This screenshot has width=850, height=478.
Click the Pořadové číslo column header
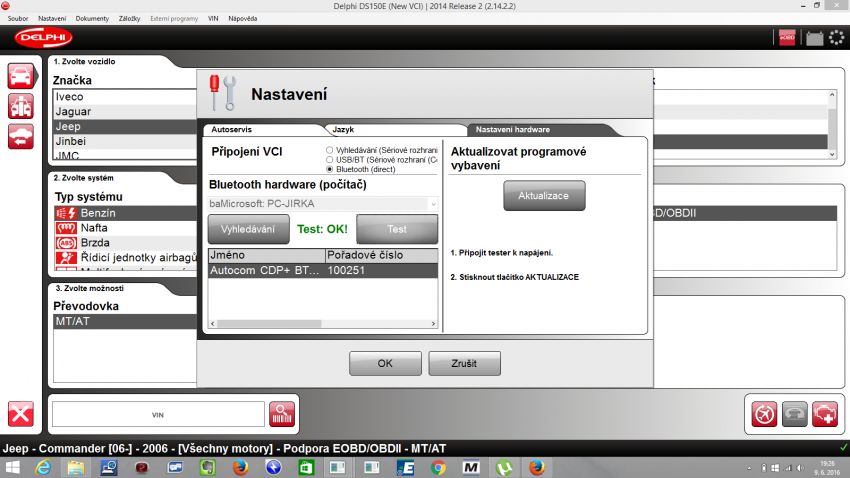(381, 255)
